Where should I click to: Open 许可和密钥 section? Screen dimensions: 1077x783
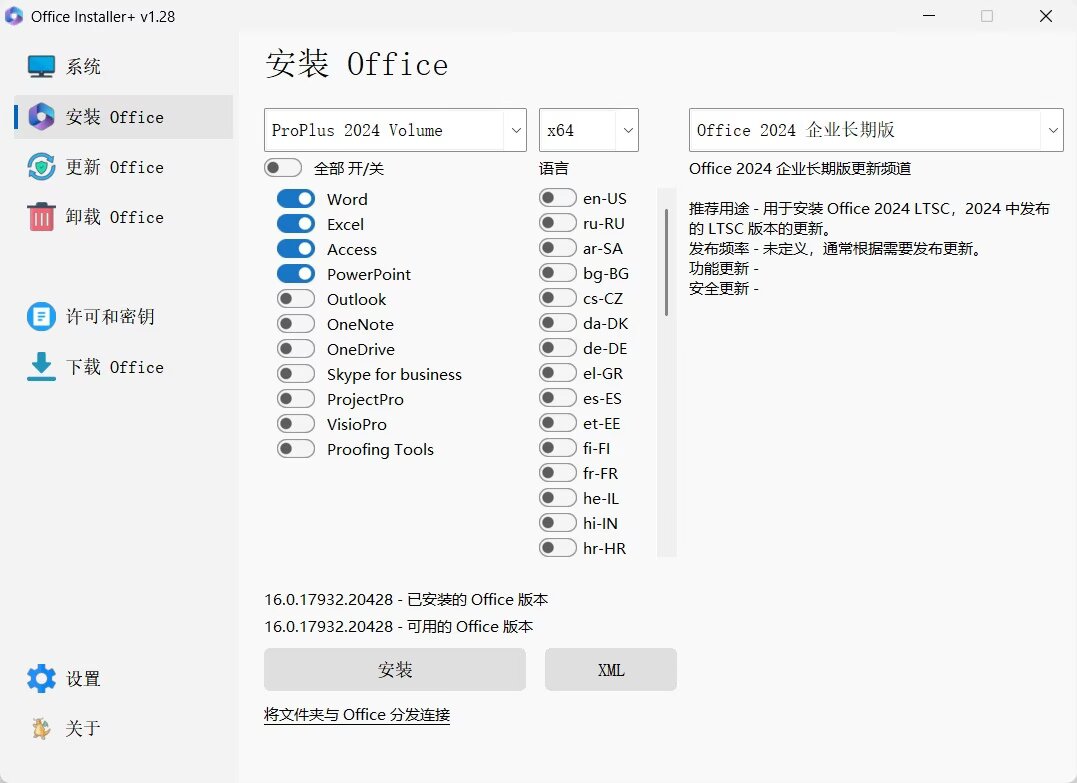click(x=124, y=317)
